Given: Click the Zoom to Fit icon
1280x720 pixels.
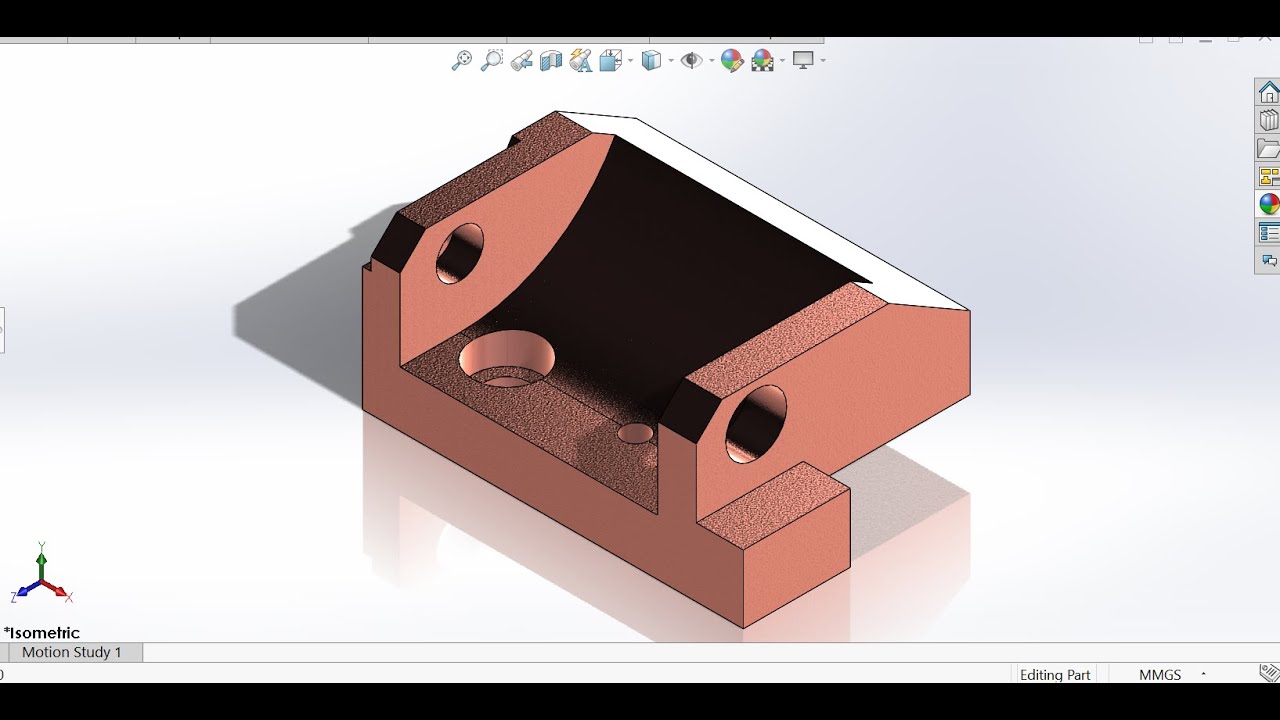Looking at the screenshot, I should 461,60.
